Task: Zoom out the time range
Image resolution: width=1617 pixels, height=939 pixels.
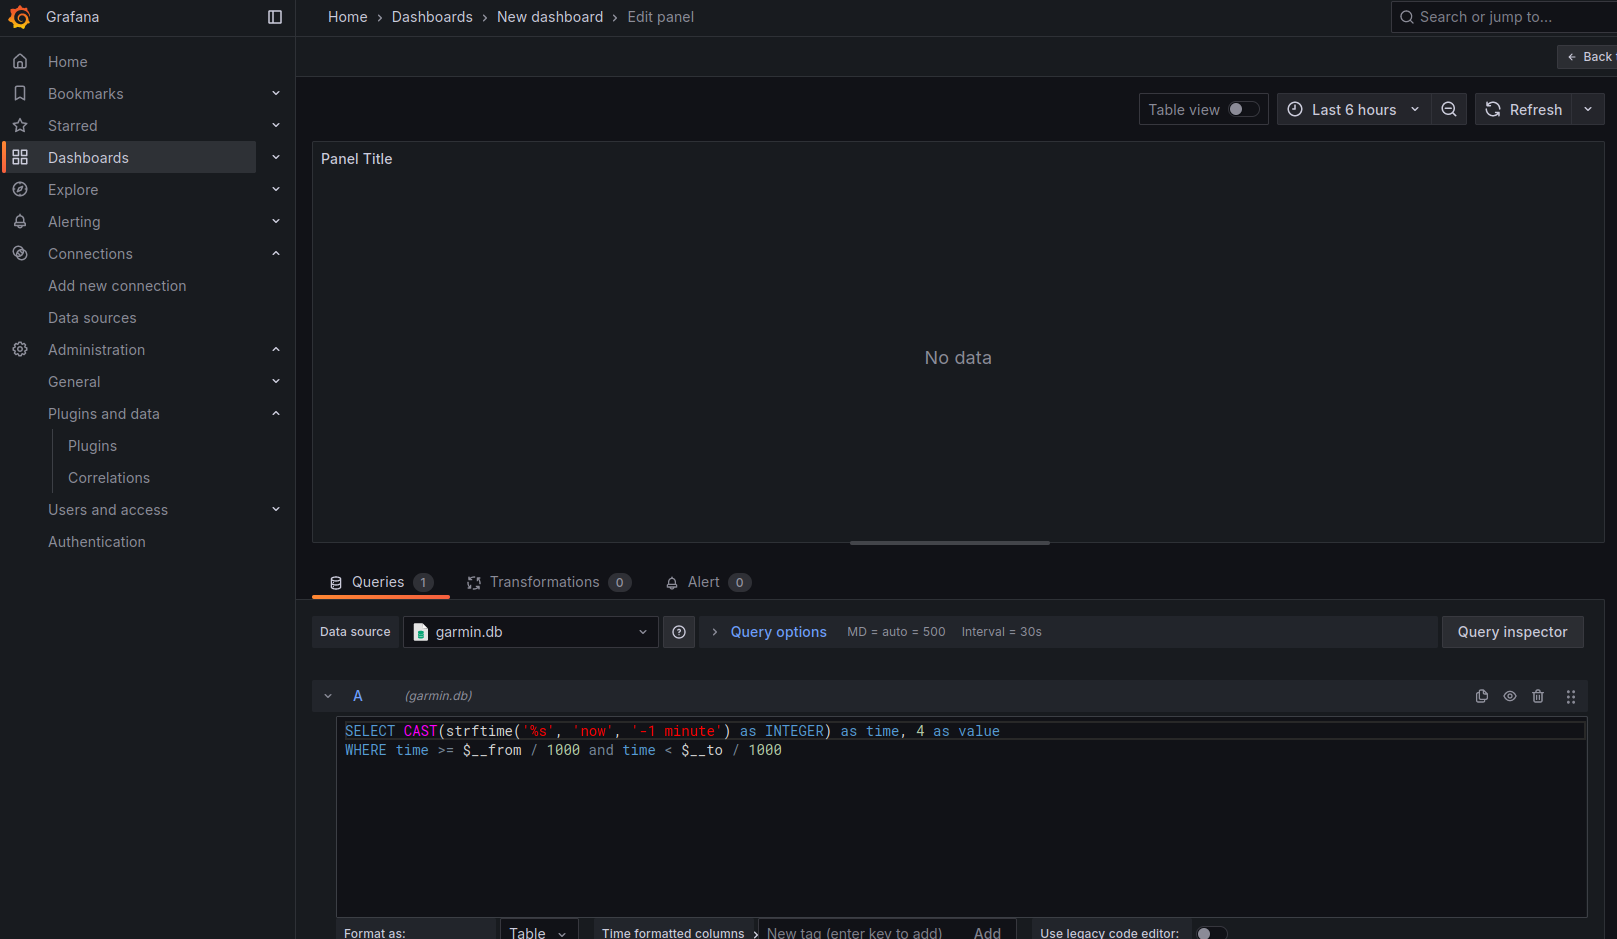Action: coord(1449,110)
